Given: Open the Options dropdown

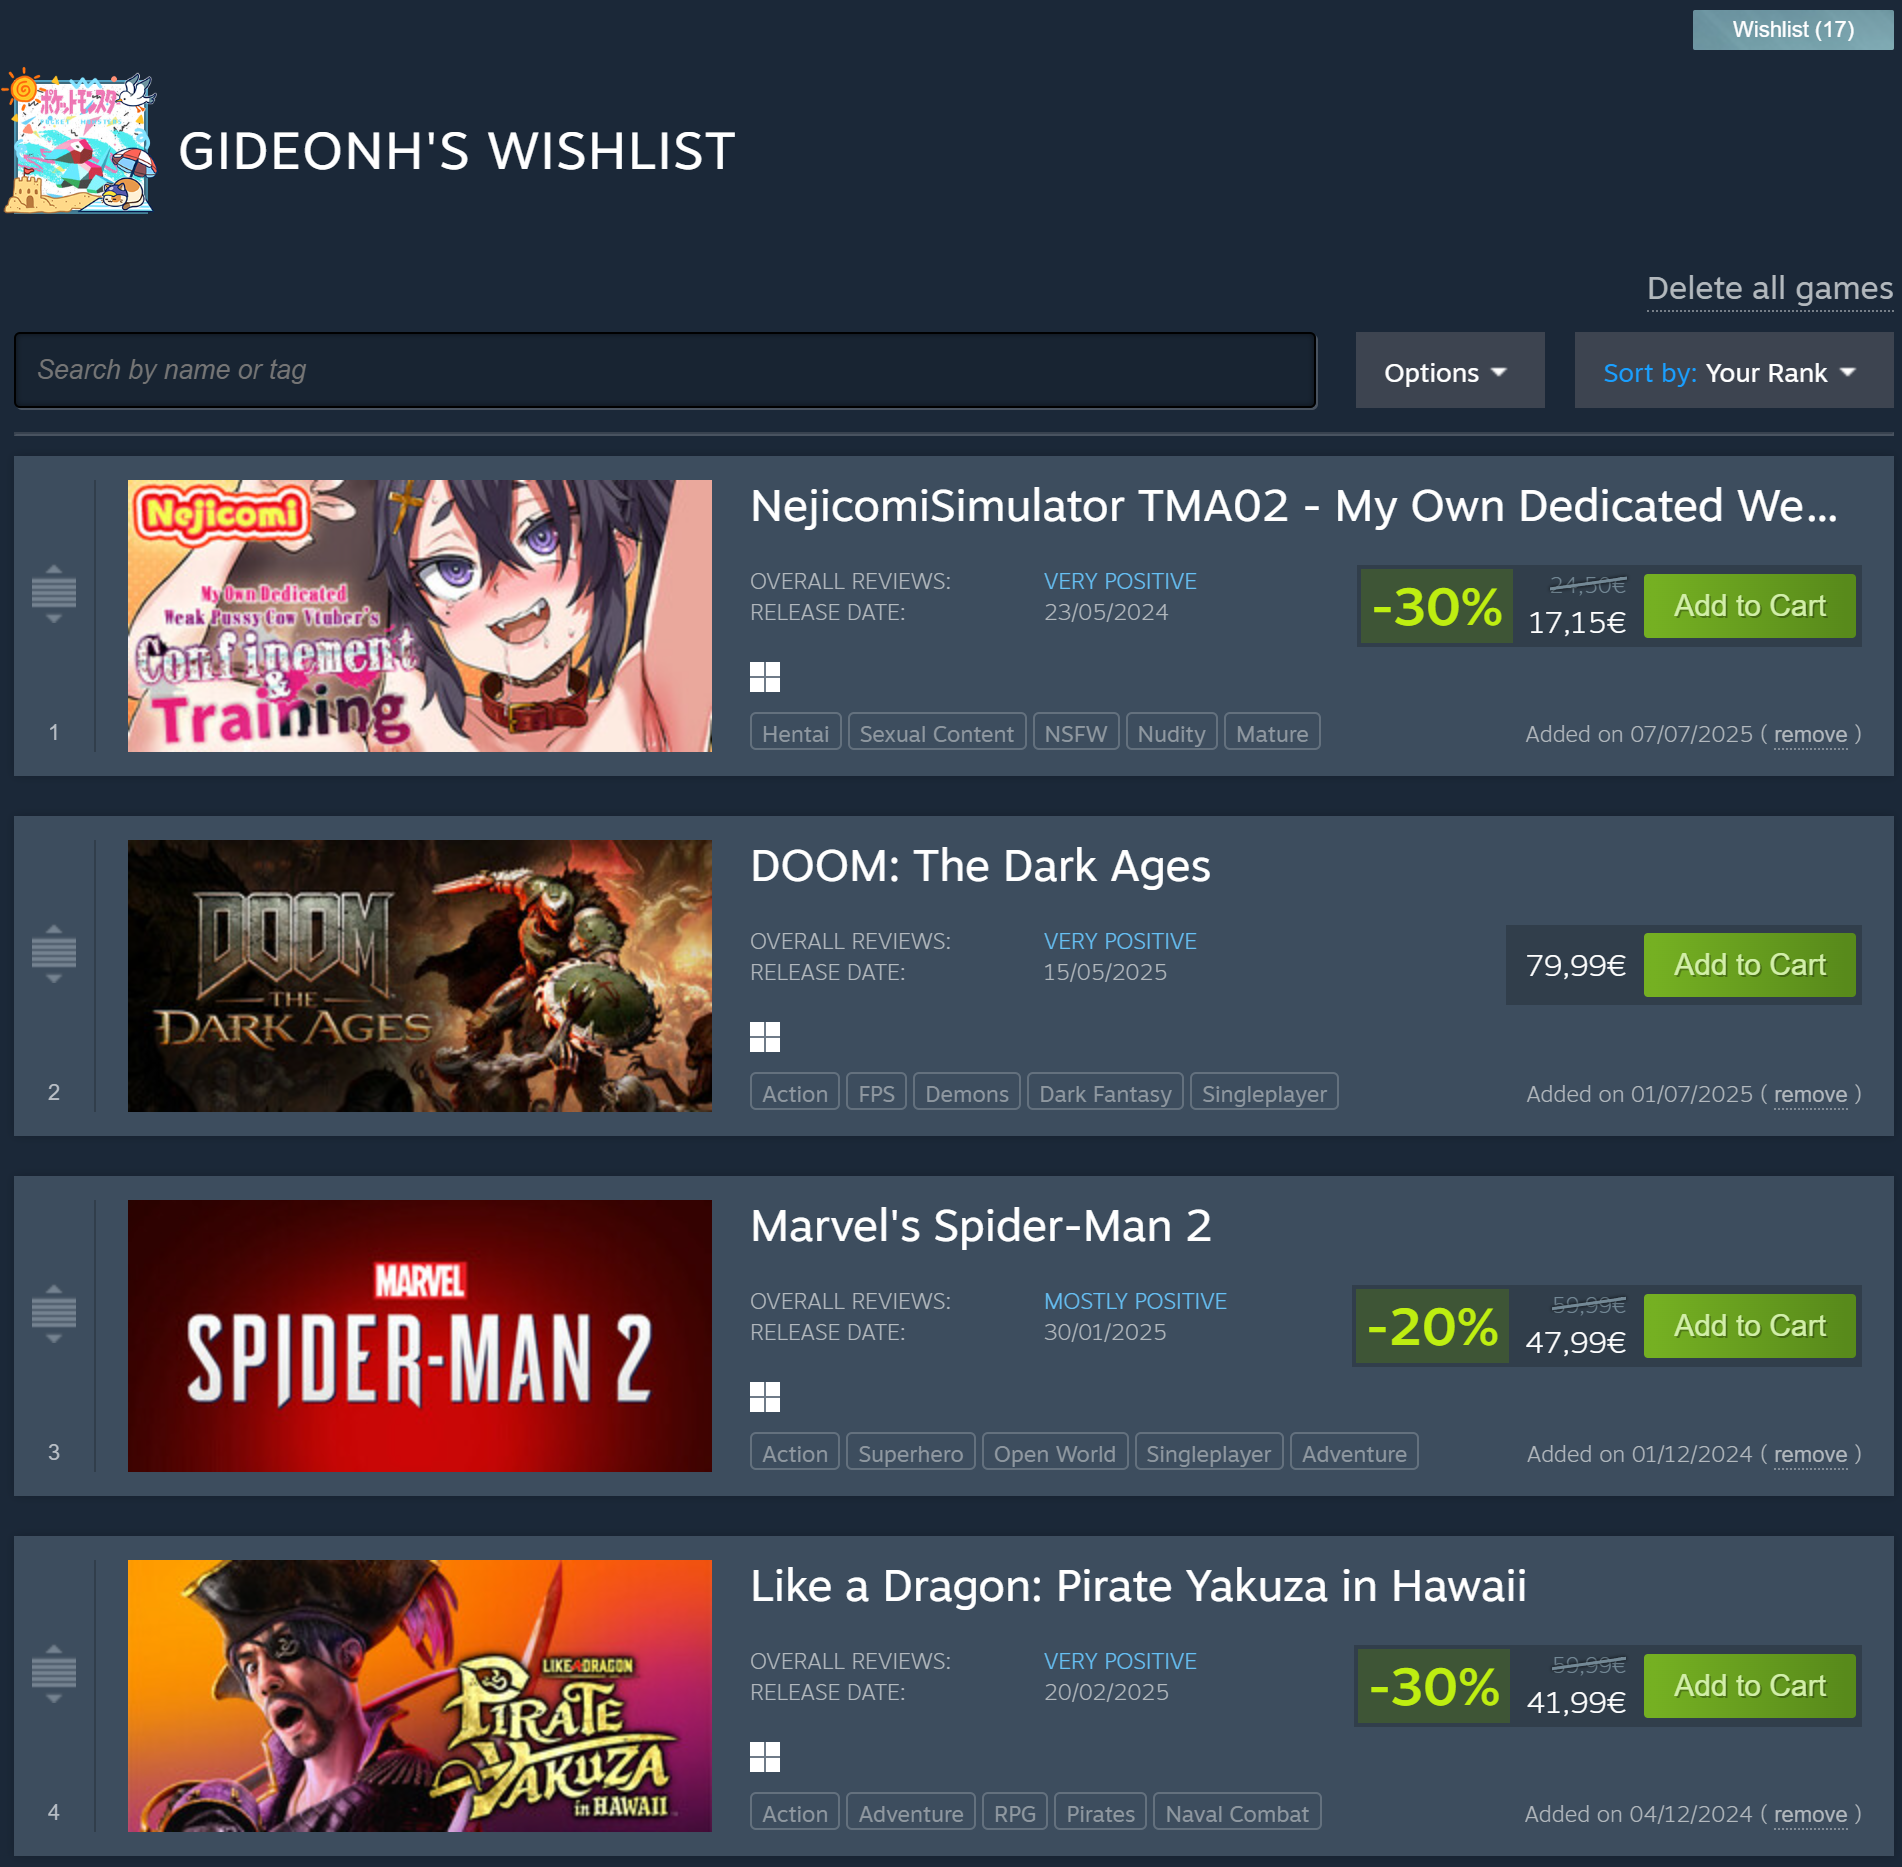Looking at the screenshot, I should pos(1449,371).
